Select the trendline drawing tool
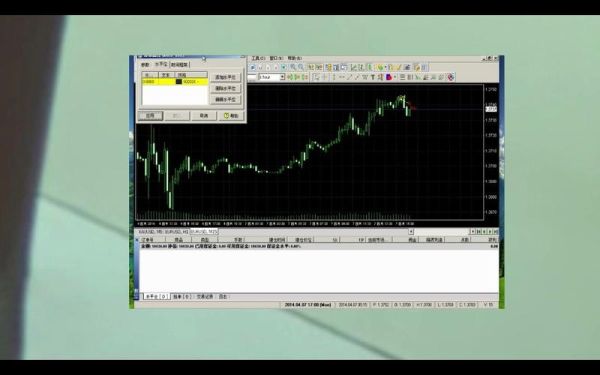 tap(349, 77)
